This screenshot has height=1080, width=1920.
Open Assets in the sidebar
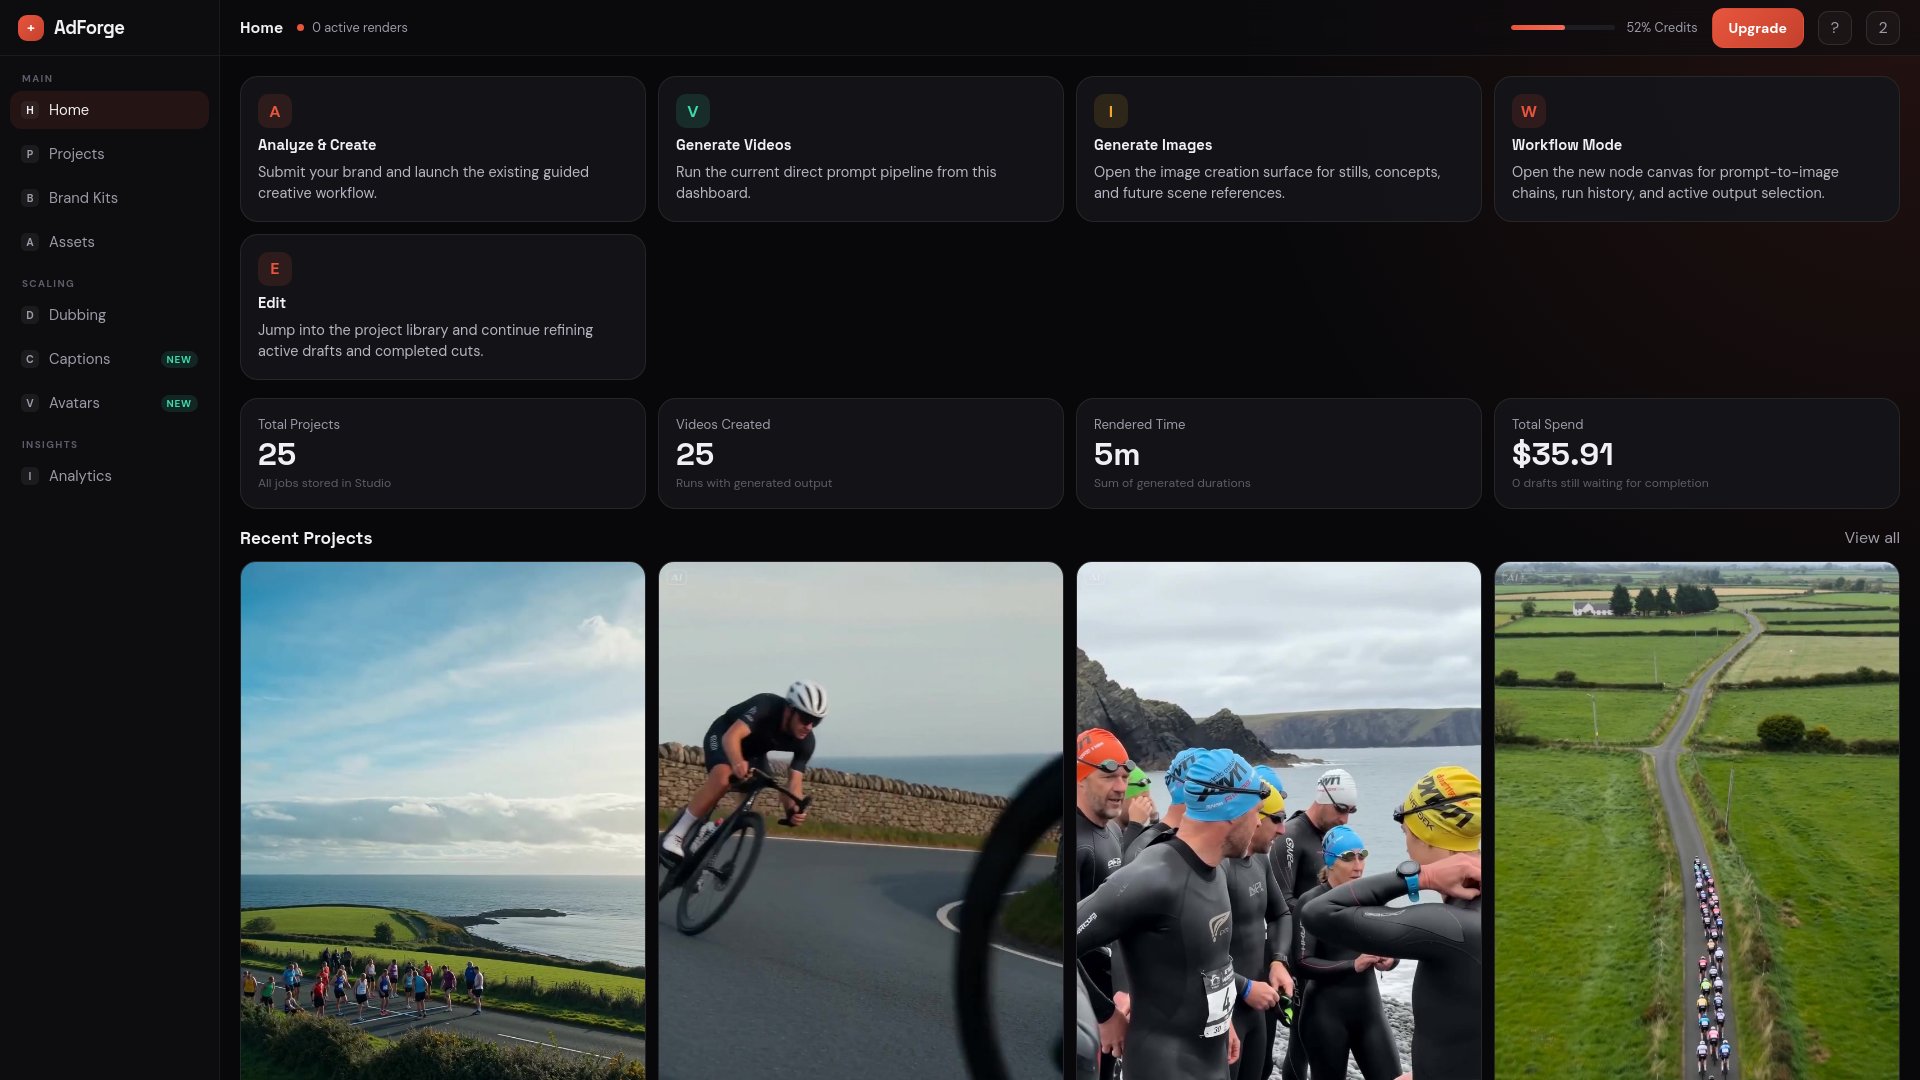[109, 242]
